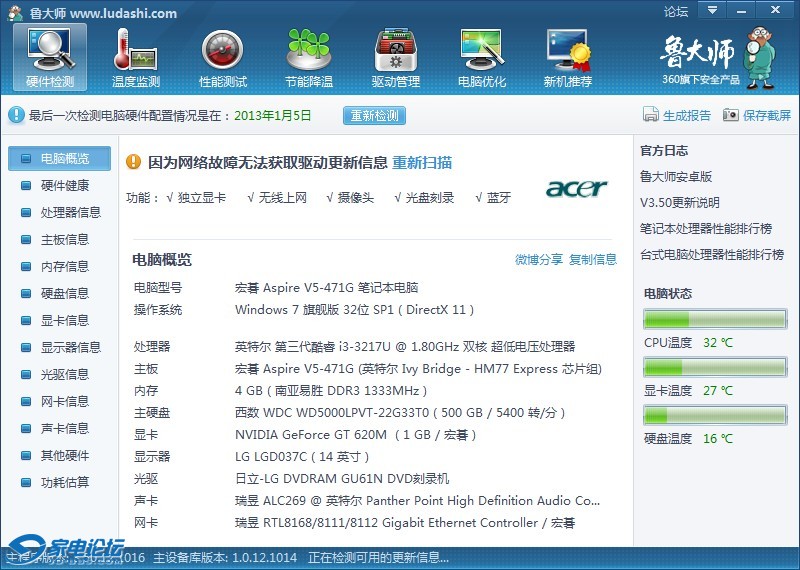Image resolution: width=800 pixels, height=570 pixels.
Task: Click the NVIDIA GeForce GT 620M text
Action: [356, 435]
